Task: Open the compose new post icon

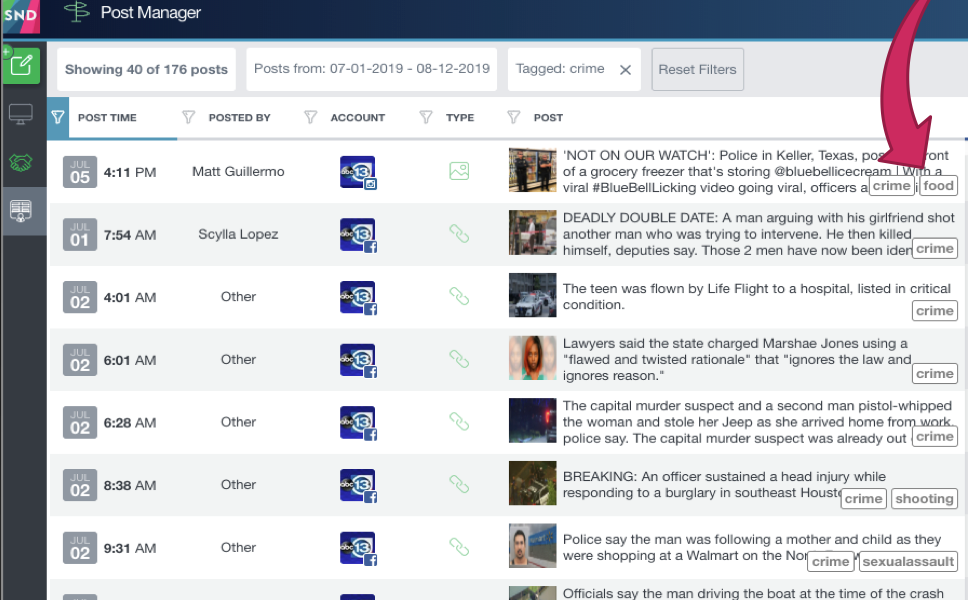Action: point(22,65)
